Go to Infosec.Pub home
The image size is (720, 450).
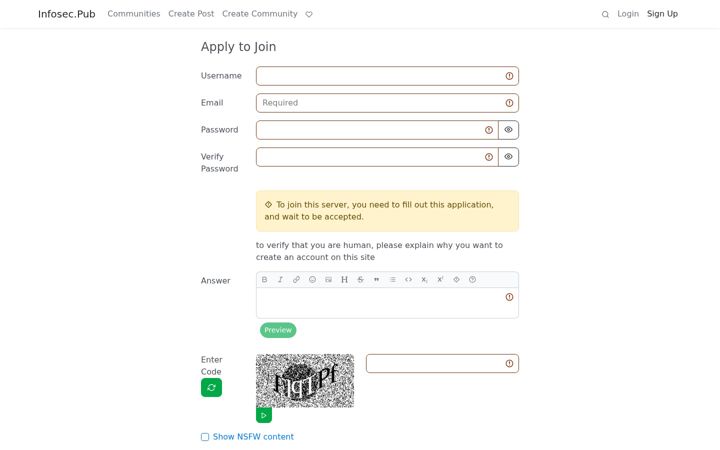click(x=67, y=14)
